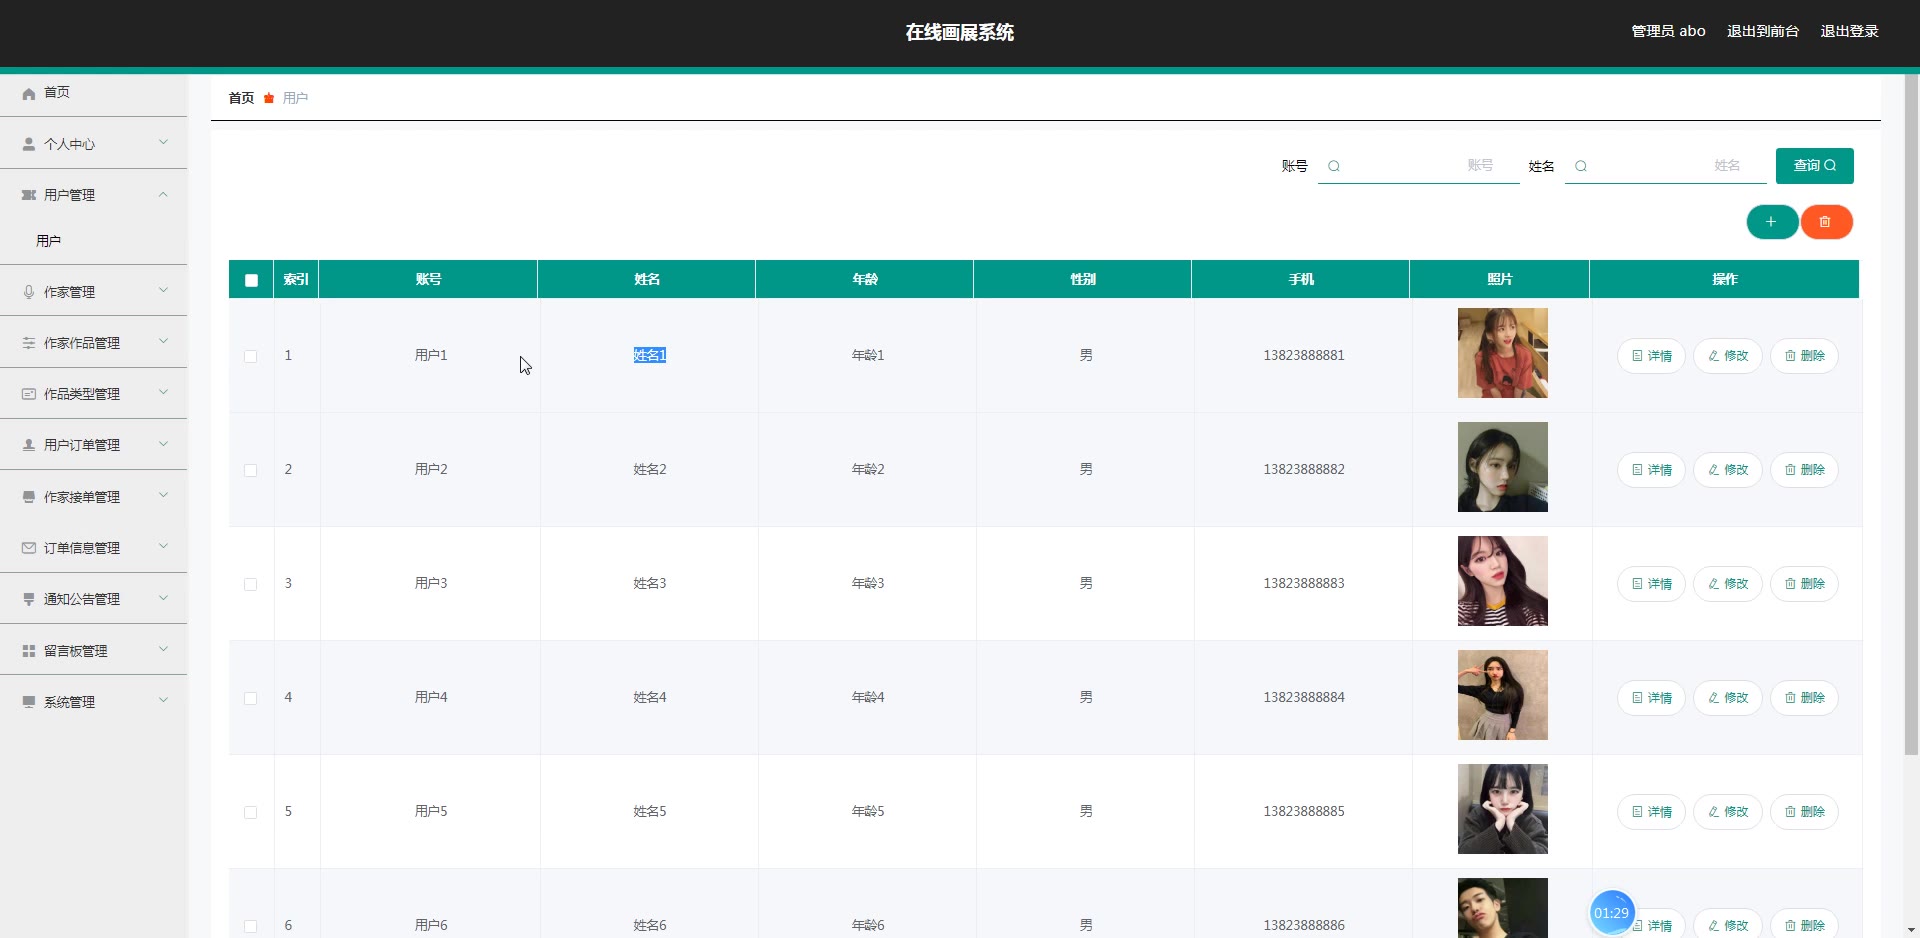Click the breadcrumb home marker icon
Image resolution: width=1920 pixels, height=938 pixels.
click(269, 98)
